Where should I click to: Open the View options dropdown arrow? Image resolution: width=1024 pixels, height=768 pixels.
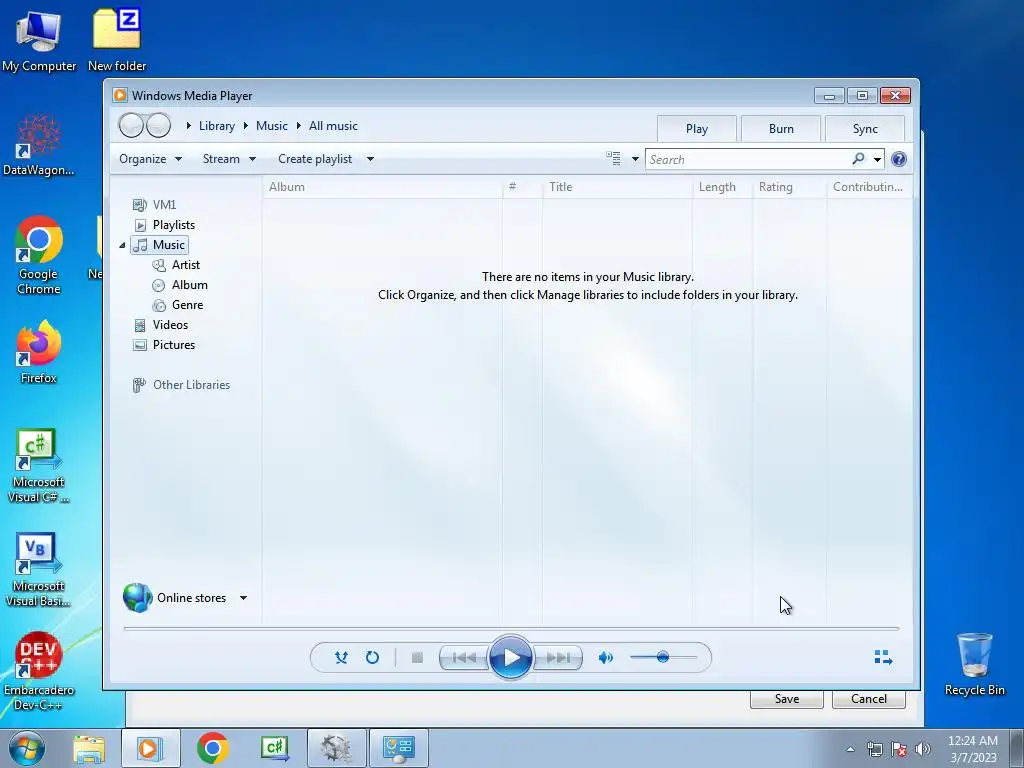pyautogui.click(x=635, y=159)
